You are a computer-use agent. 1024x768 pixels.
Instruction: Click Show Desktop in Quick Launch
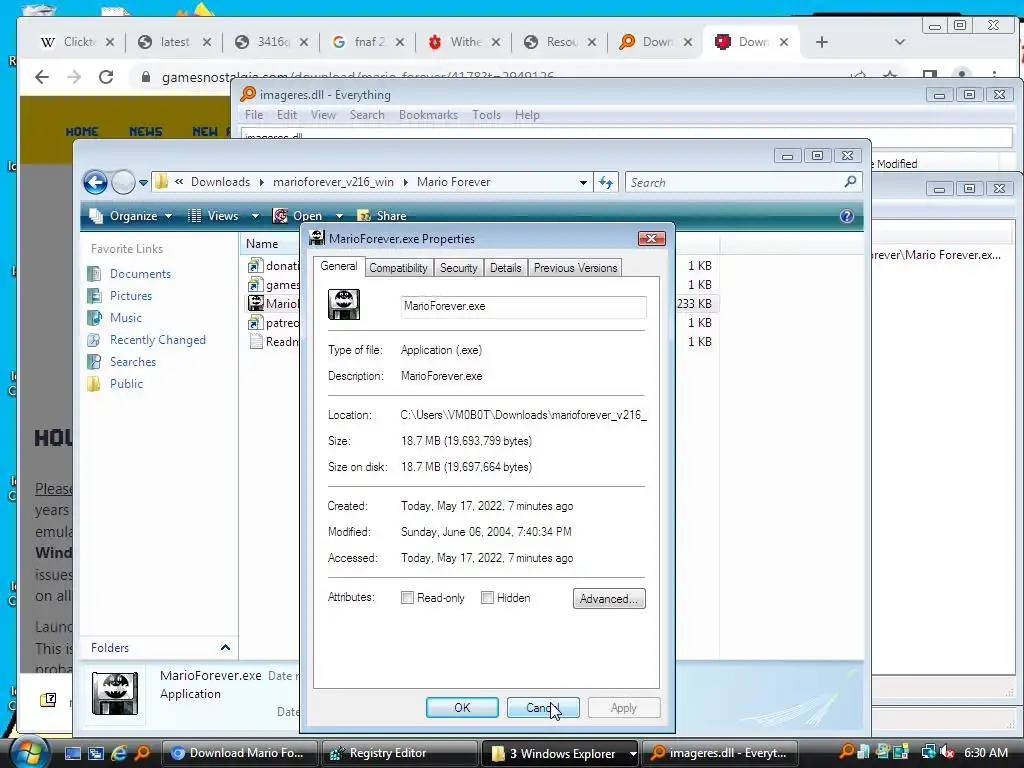point(72,753)
